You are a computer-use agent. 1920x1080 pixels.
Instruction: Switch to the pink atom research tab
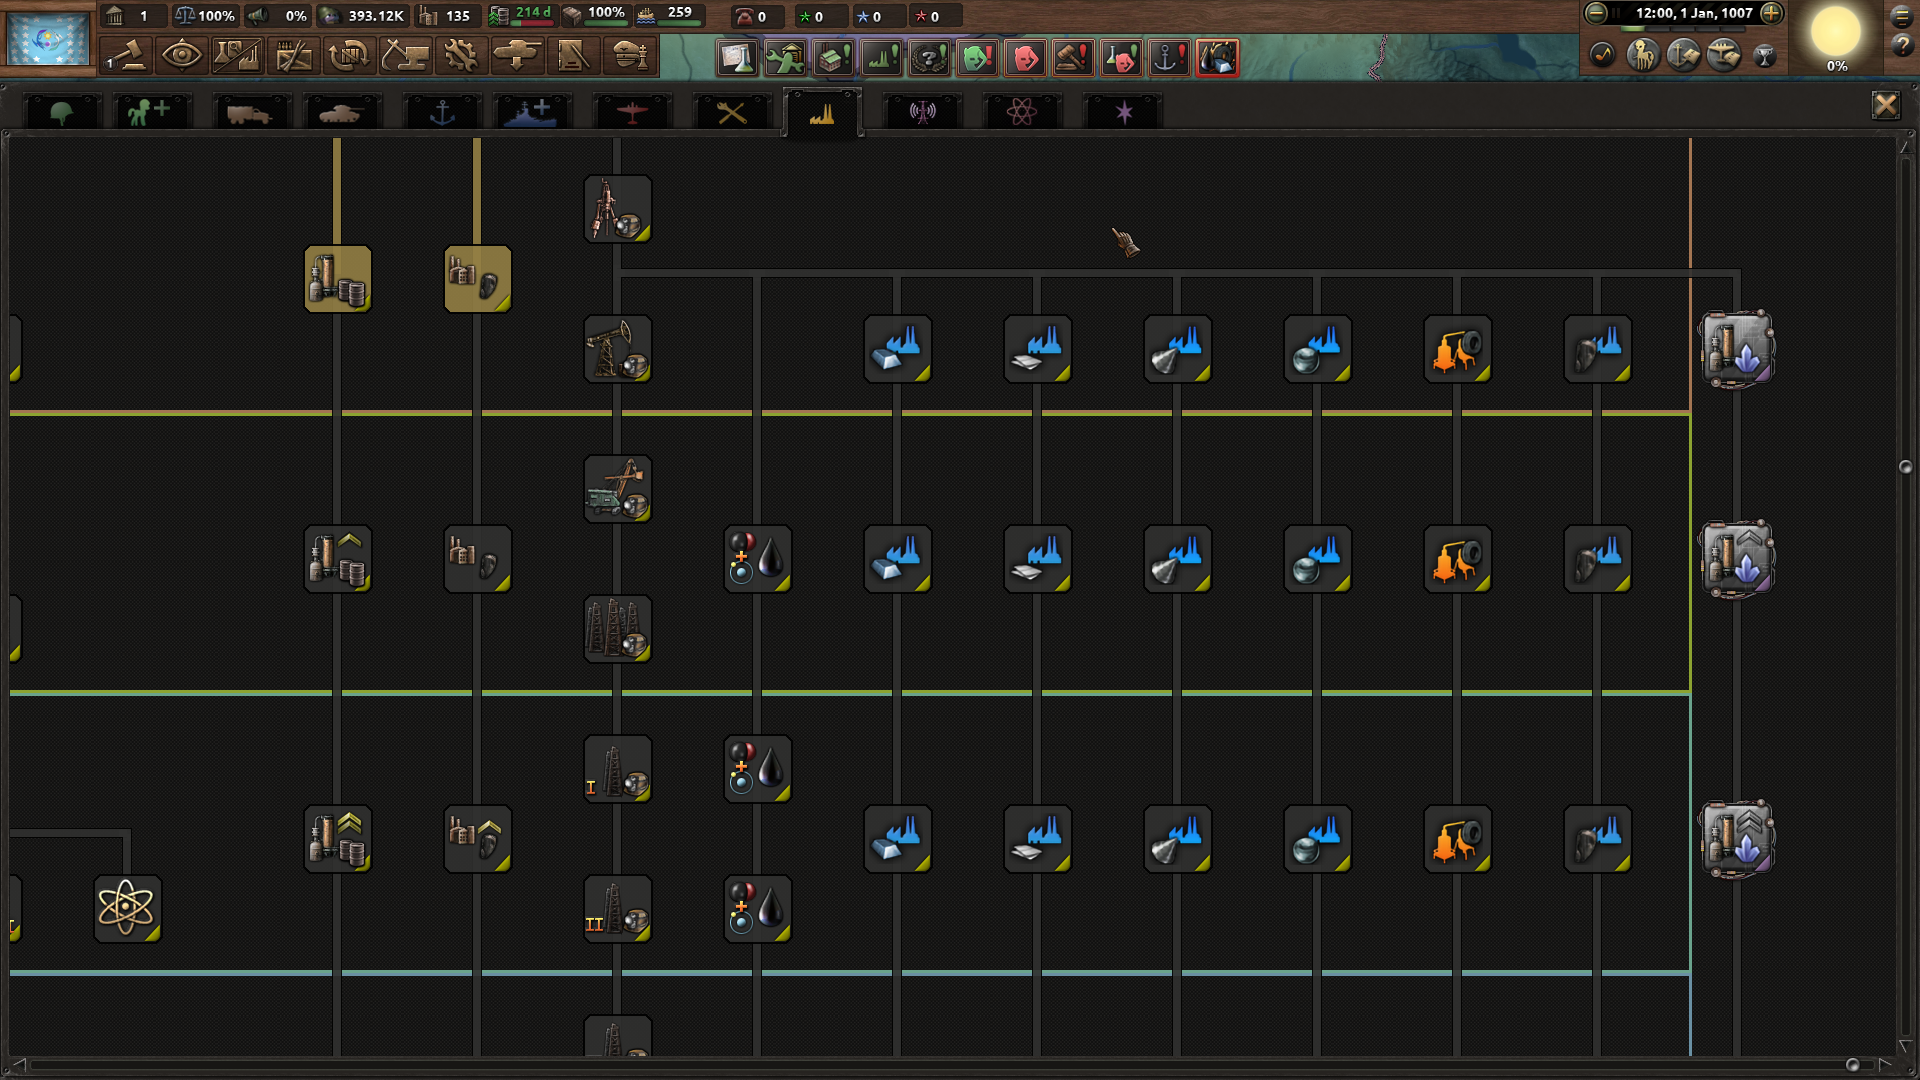point(1022,112)
